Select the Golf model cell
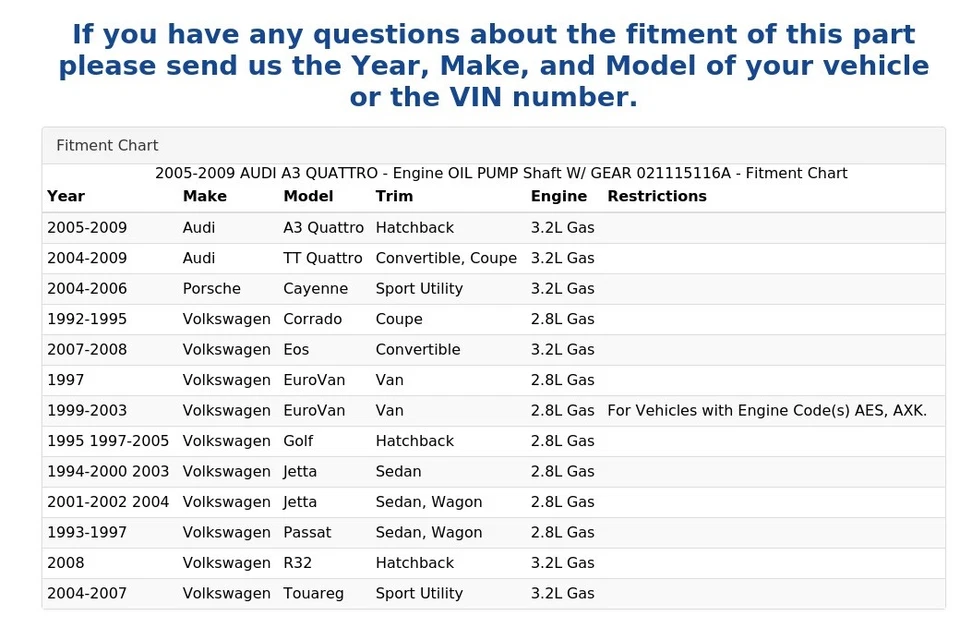 (299, 441)
